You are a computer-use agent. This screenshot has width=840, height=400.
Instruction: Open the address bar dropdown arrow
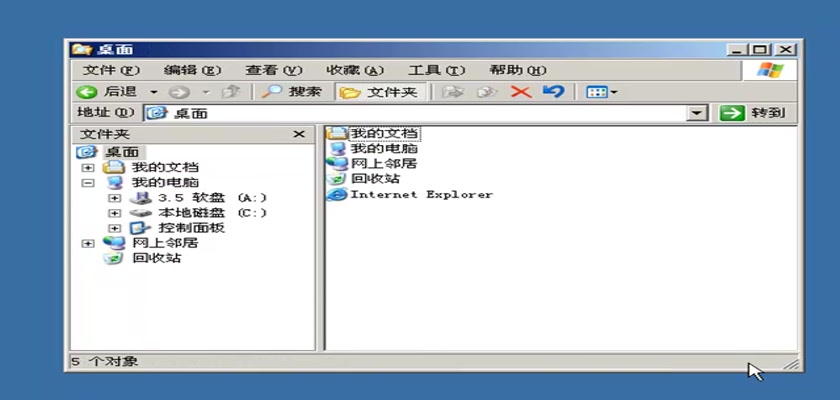696,113
